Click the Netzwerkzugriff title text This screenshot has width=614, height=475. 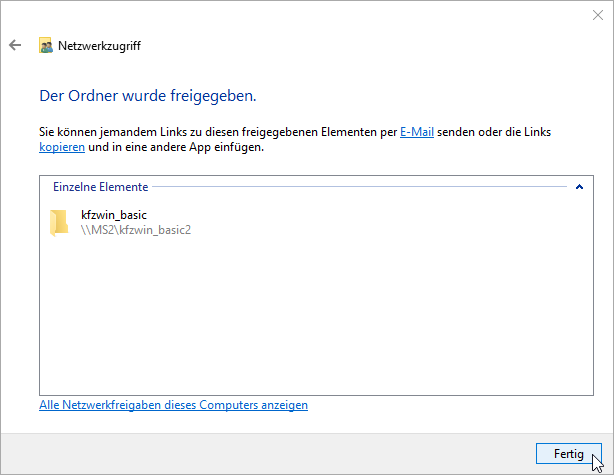point(99,46)
